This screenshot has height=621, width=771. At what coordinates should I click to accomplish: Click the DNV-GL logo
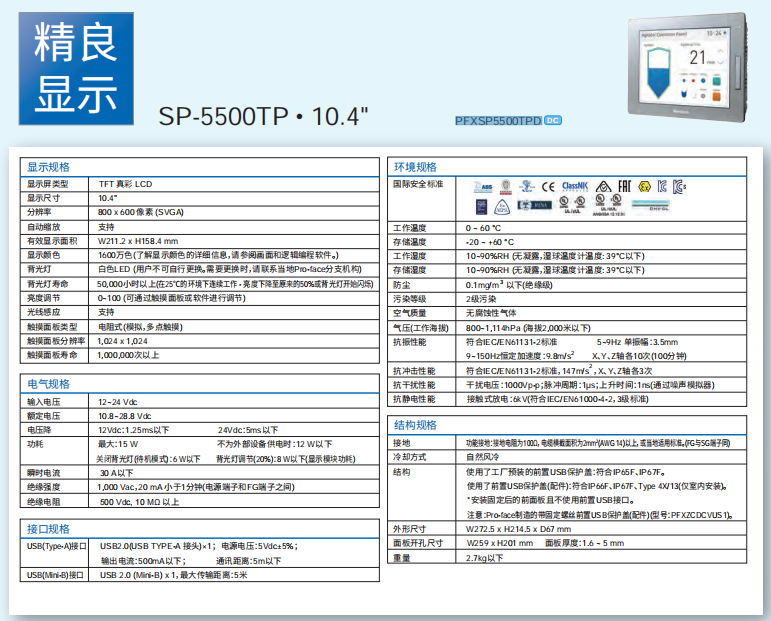coord(650,206)
